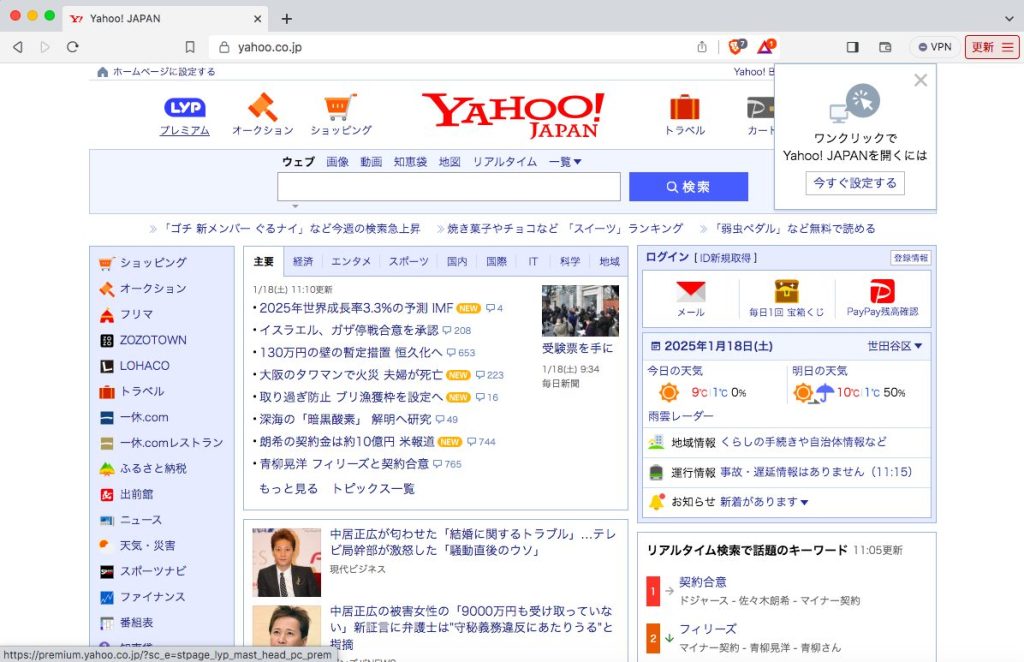Click the share icon in address bar

702,47
